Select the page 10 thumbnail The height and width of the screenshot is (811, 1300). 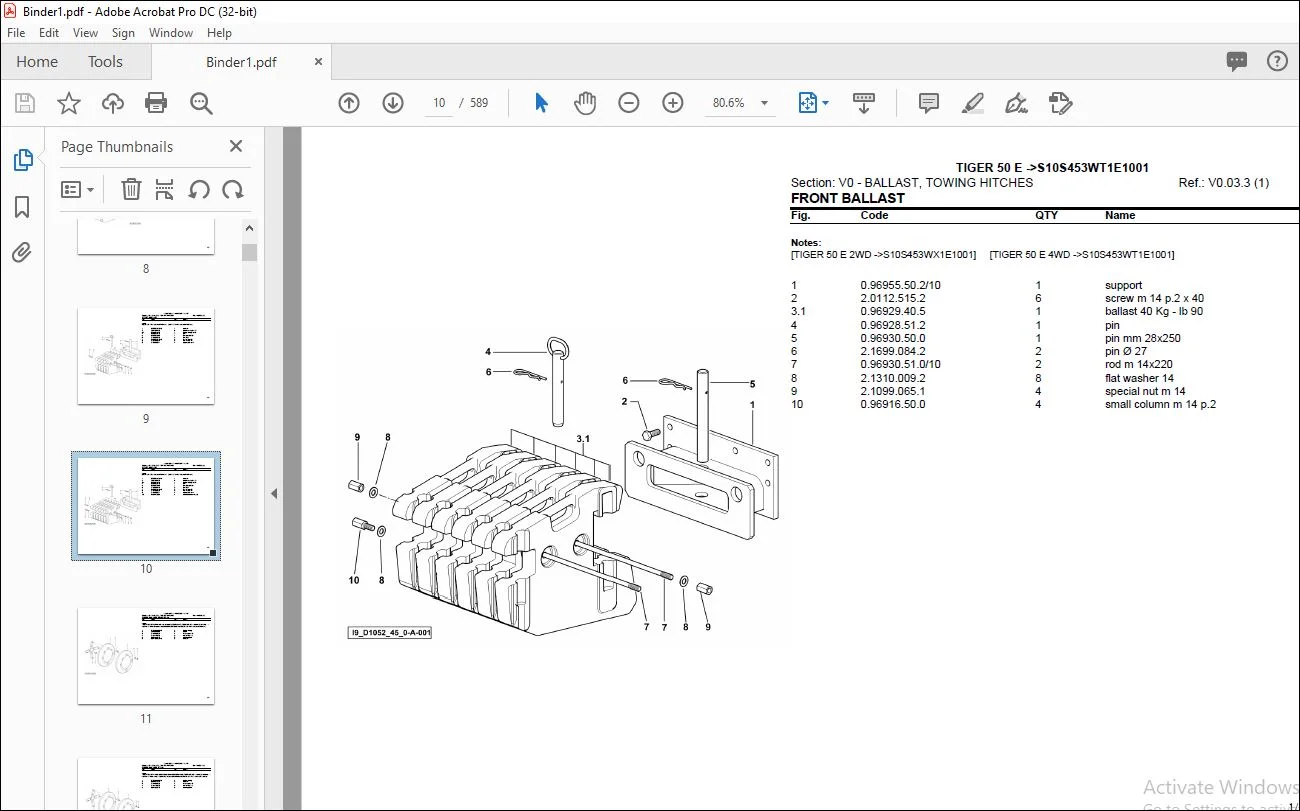pyautogui.click(x=146, y=506)
